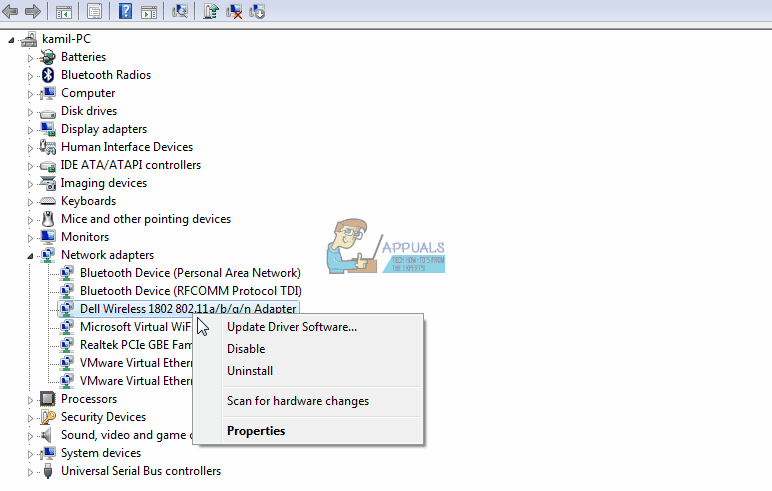Click the Mice and other pointing devices icon

[48, 219]
